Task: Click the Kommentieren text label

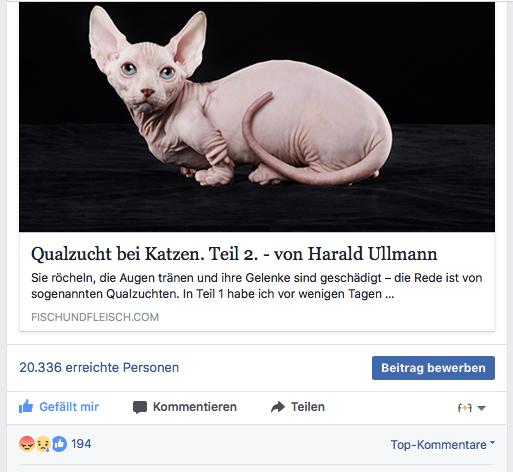Action: [195, 407]
